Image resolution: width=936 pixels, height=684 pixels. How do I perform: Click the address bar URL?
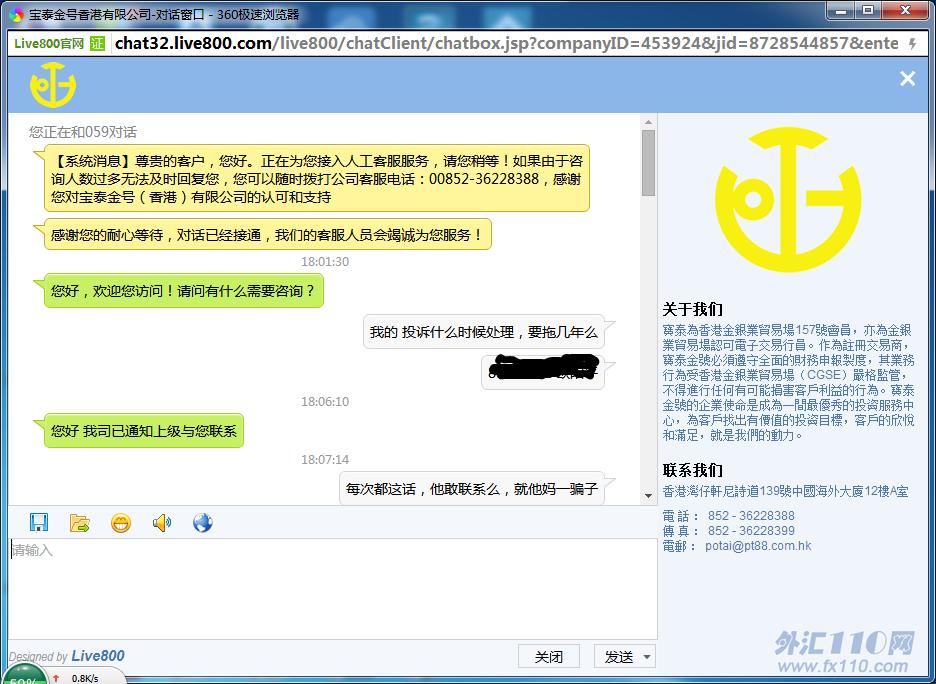(506, 44)
